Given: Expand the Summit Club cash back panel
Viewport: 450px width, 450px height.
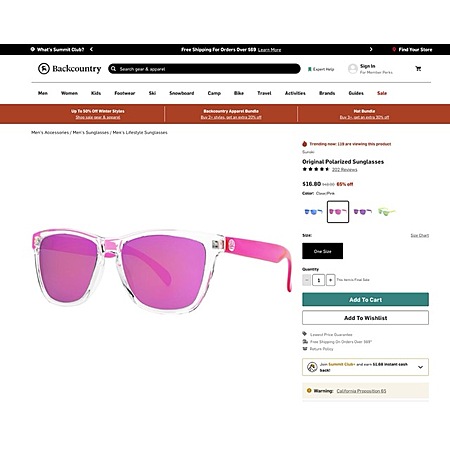Looking at the screenshot, I should [420, 367].
